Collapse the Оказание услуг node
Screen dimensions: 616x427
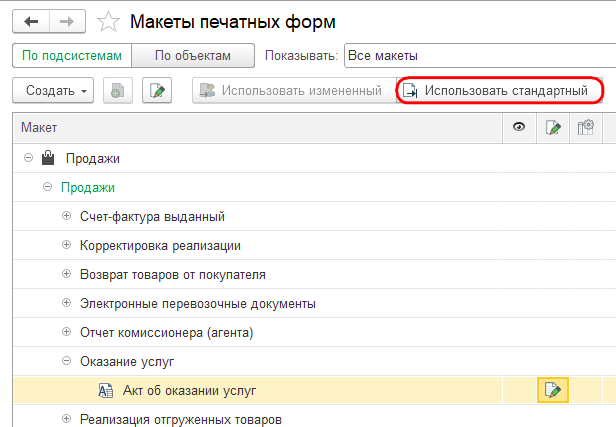tap(66, 361)
